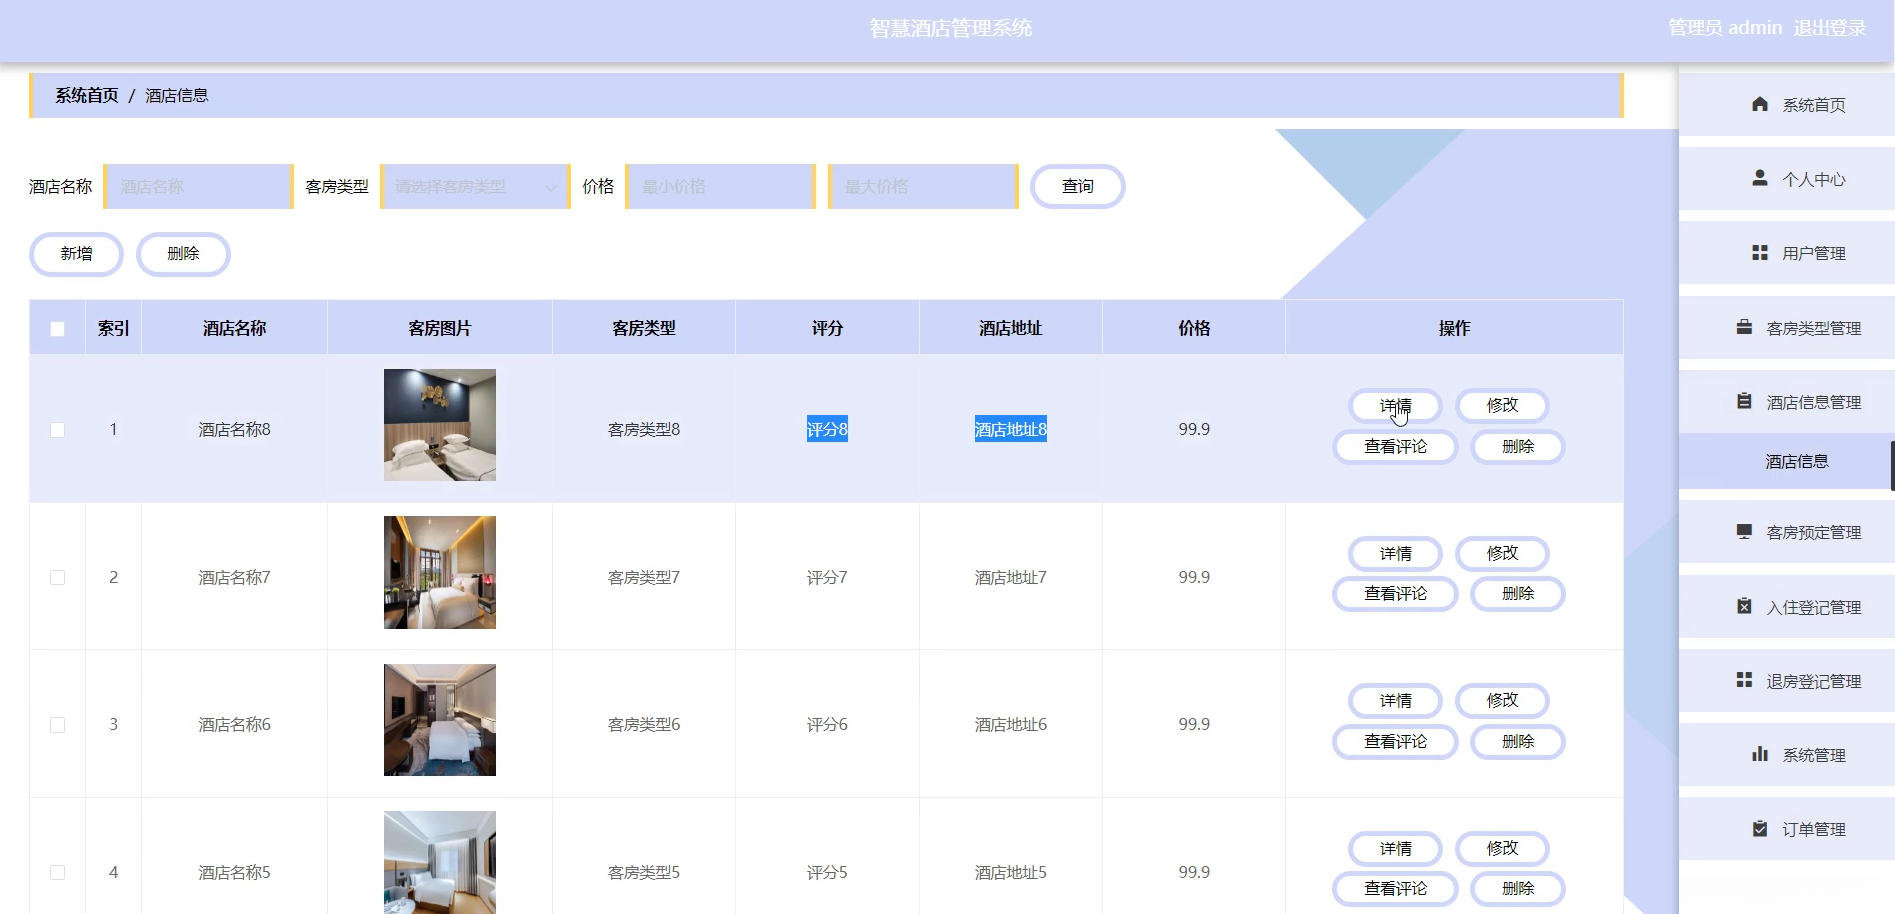Focus the 酒店名称 search input
Image resolution: width=1895 pixels, height=914 pixels.
[x=198, y=187]
